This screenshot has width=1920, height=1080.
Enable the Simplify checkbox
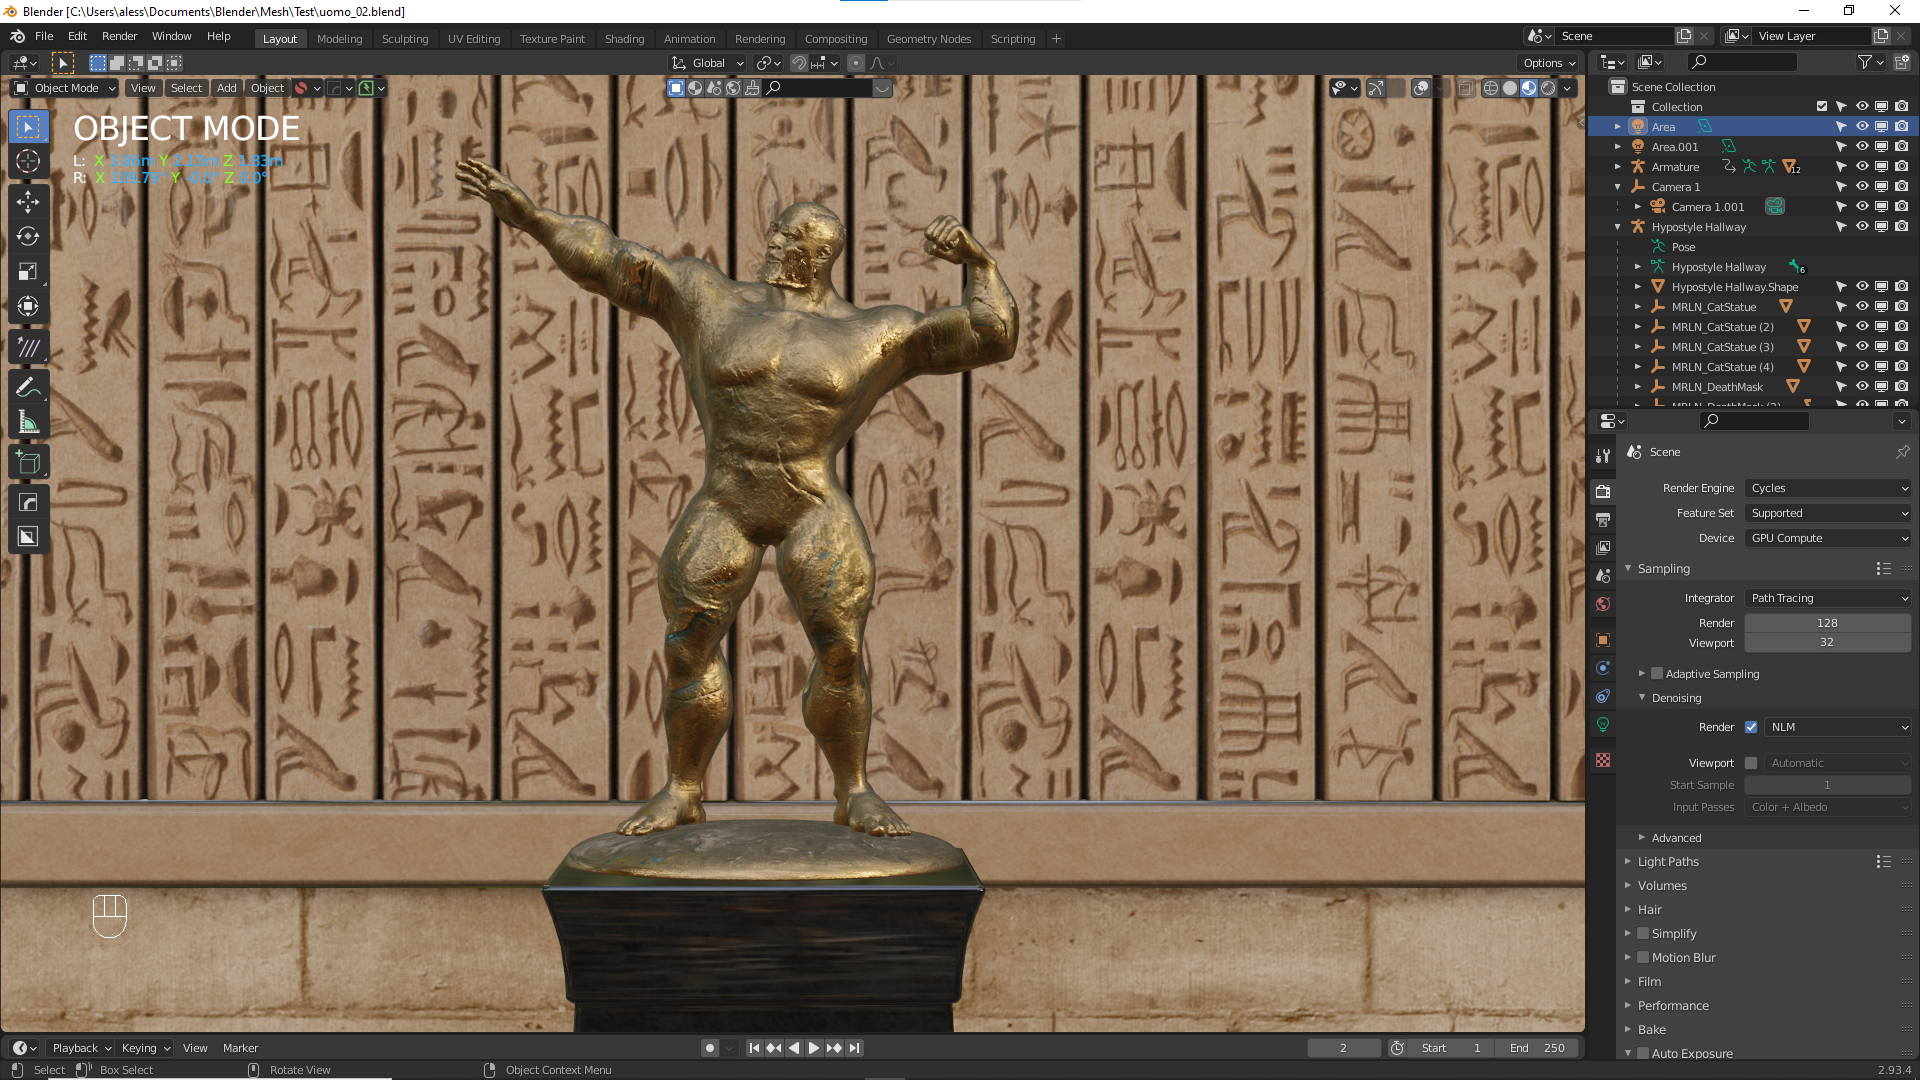pyautogui.click(x=1643, y=934)
